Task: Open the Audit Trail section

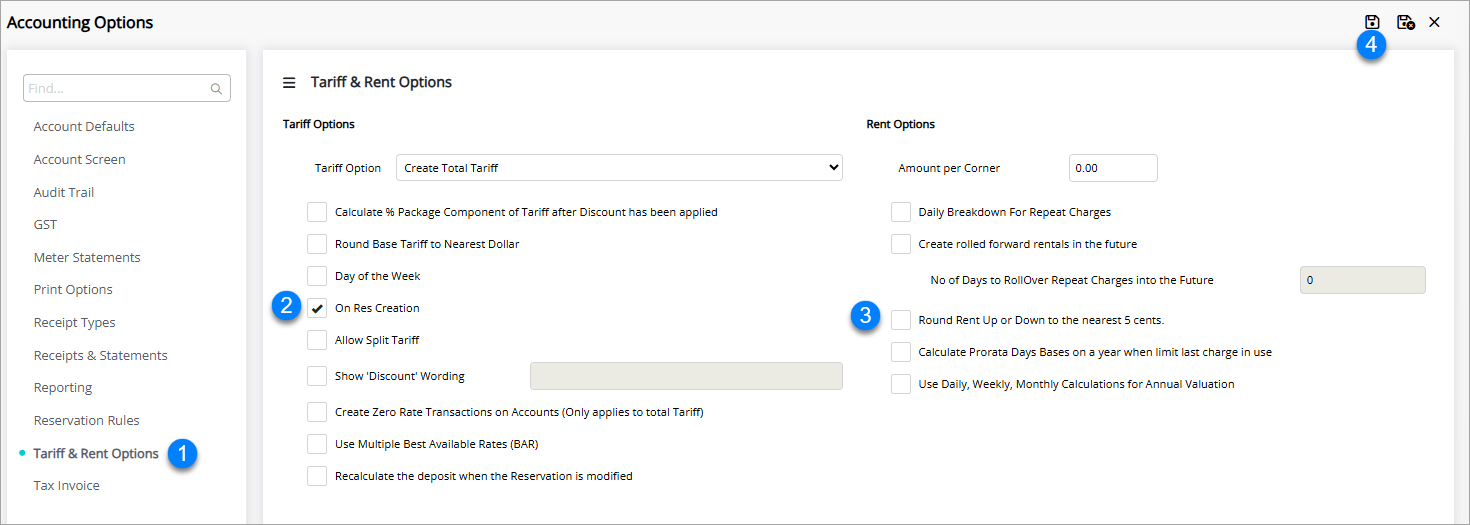Action: 64,192
